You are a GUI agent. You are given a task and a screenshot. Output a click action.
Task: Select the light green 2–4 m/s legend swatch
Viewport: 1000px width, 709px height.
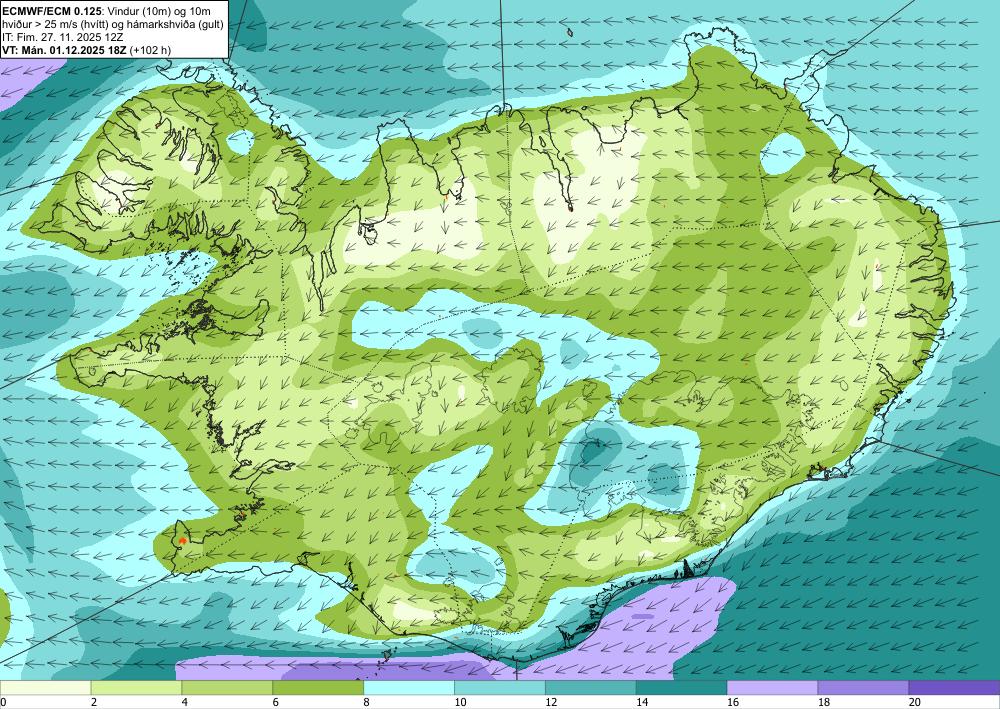click(x=136, y=688)
